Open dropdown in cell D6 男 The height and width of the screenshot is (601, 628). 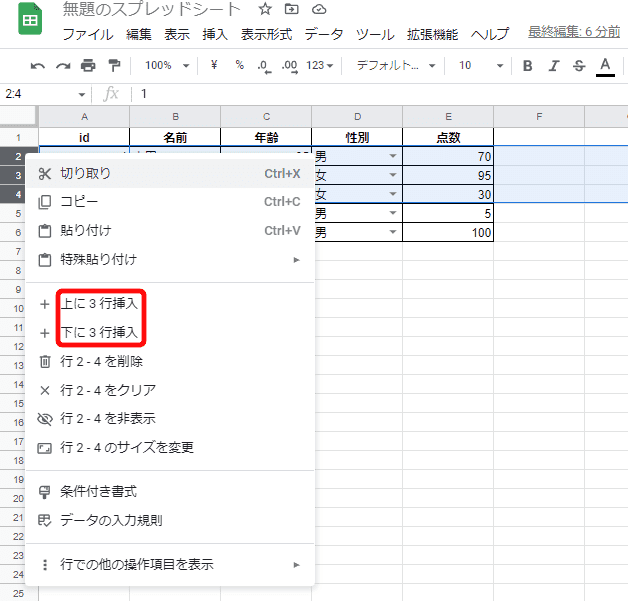click(393, 232)
